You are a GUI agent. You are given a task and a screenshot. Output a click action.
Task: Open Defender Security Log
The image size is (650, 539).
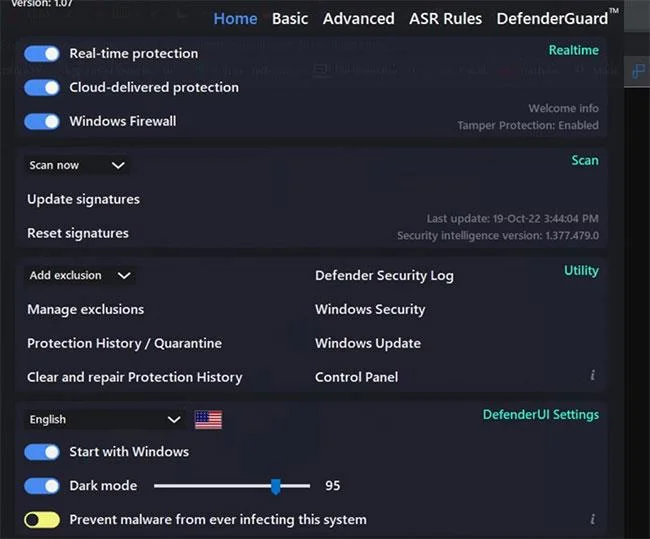click(384, 276)
